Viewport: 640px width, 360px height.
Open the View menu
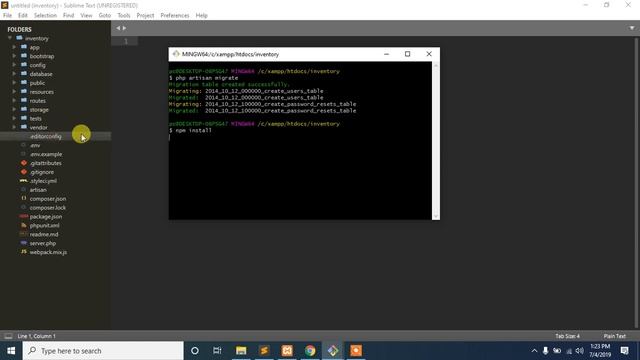tap(86, 15)
